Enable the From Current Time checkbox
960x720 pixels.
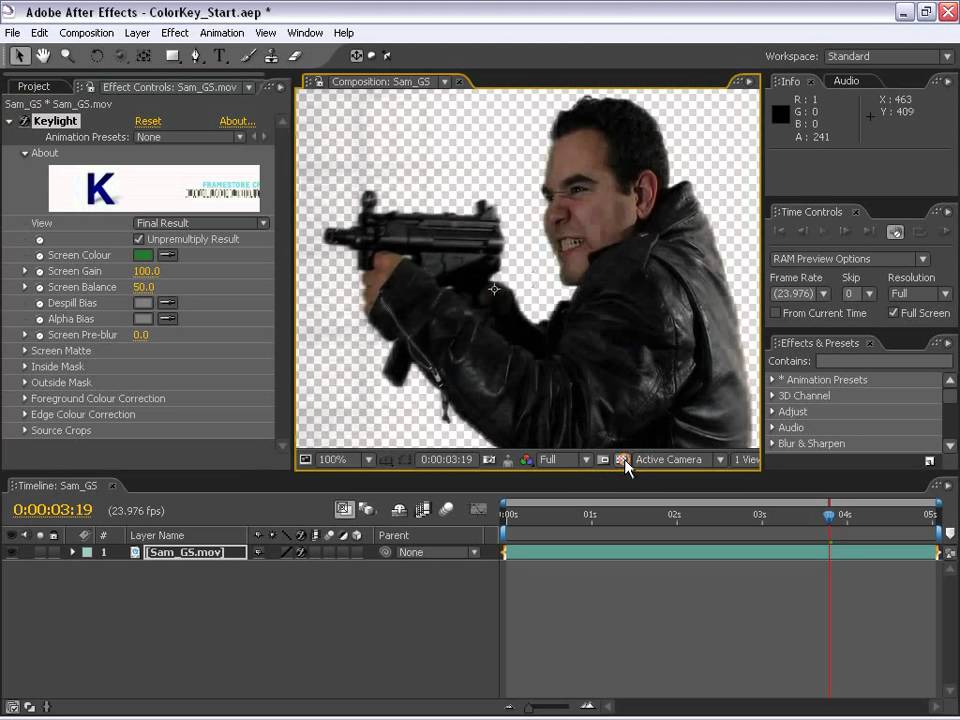pyautogui.click(x=775, y=313)
